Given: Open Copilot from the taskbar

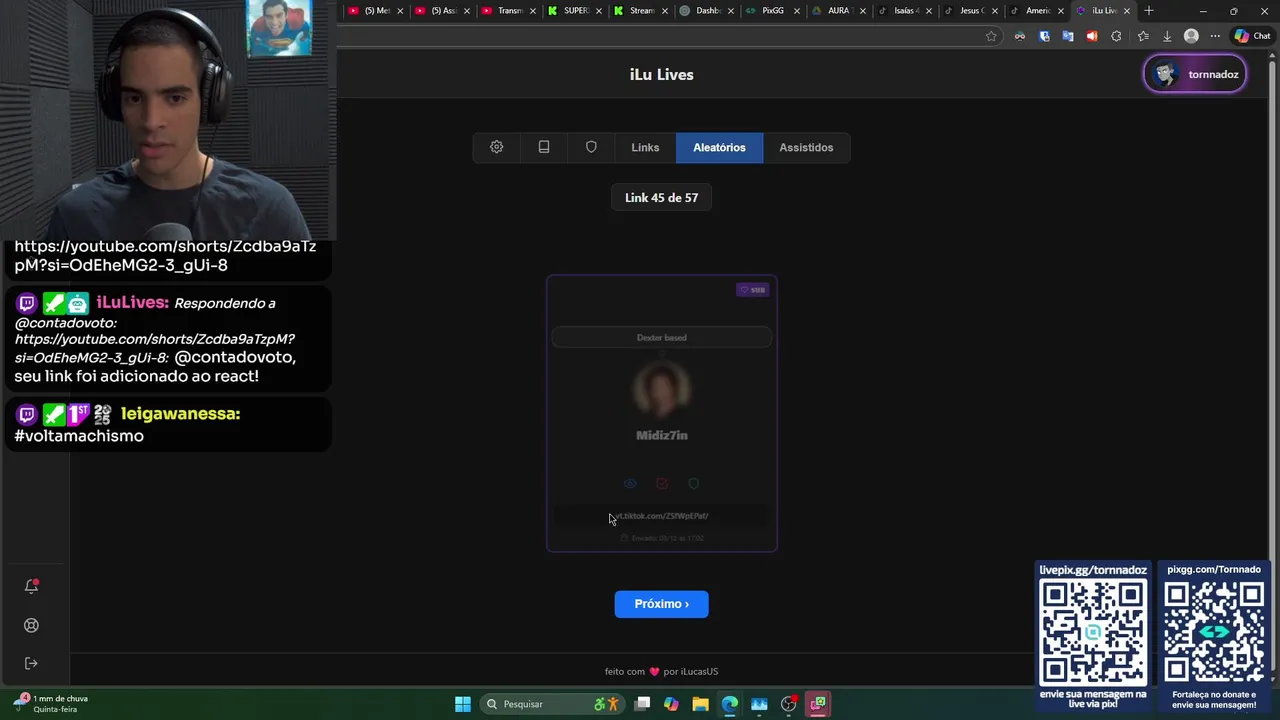Looking at the screenshot, I should [x=671, y=704].
